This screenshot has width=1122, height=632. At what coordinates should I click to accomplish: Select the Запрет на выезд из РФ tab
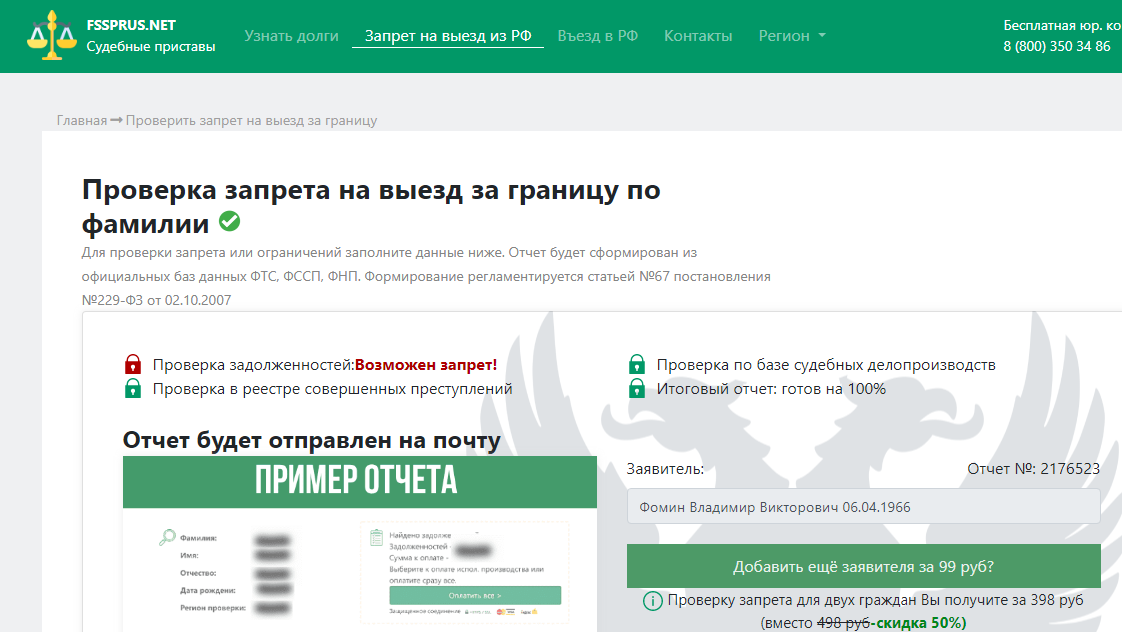[x=448, y=35]
